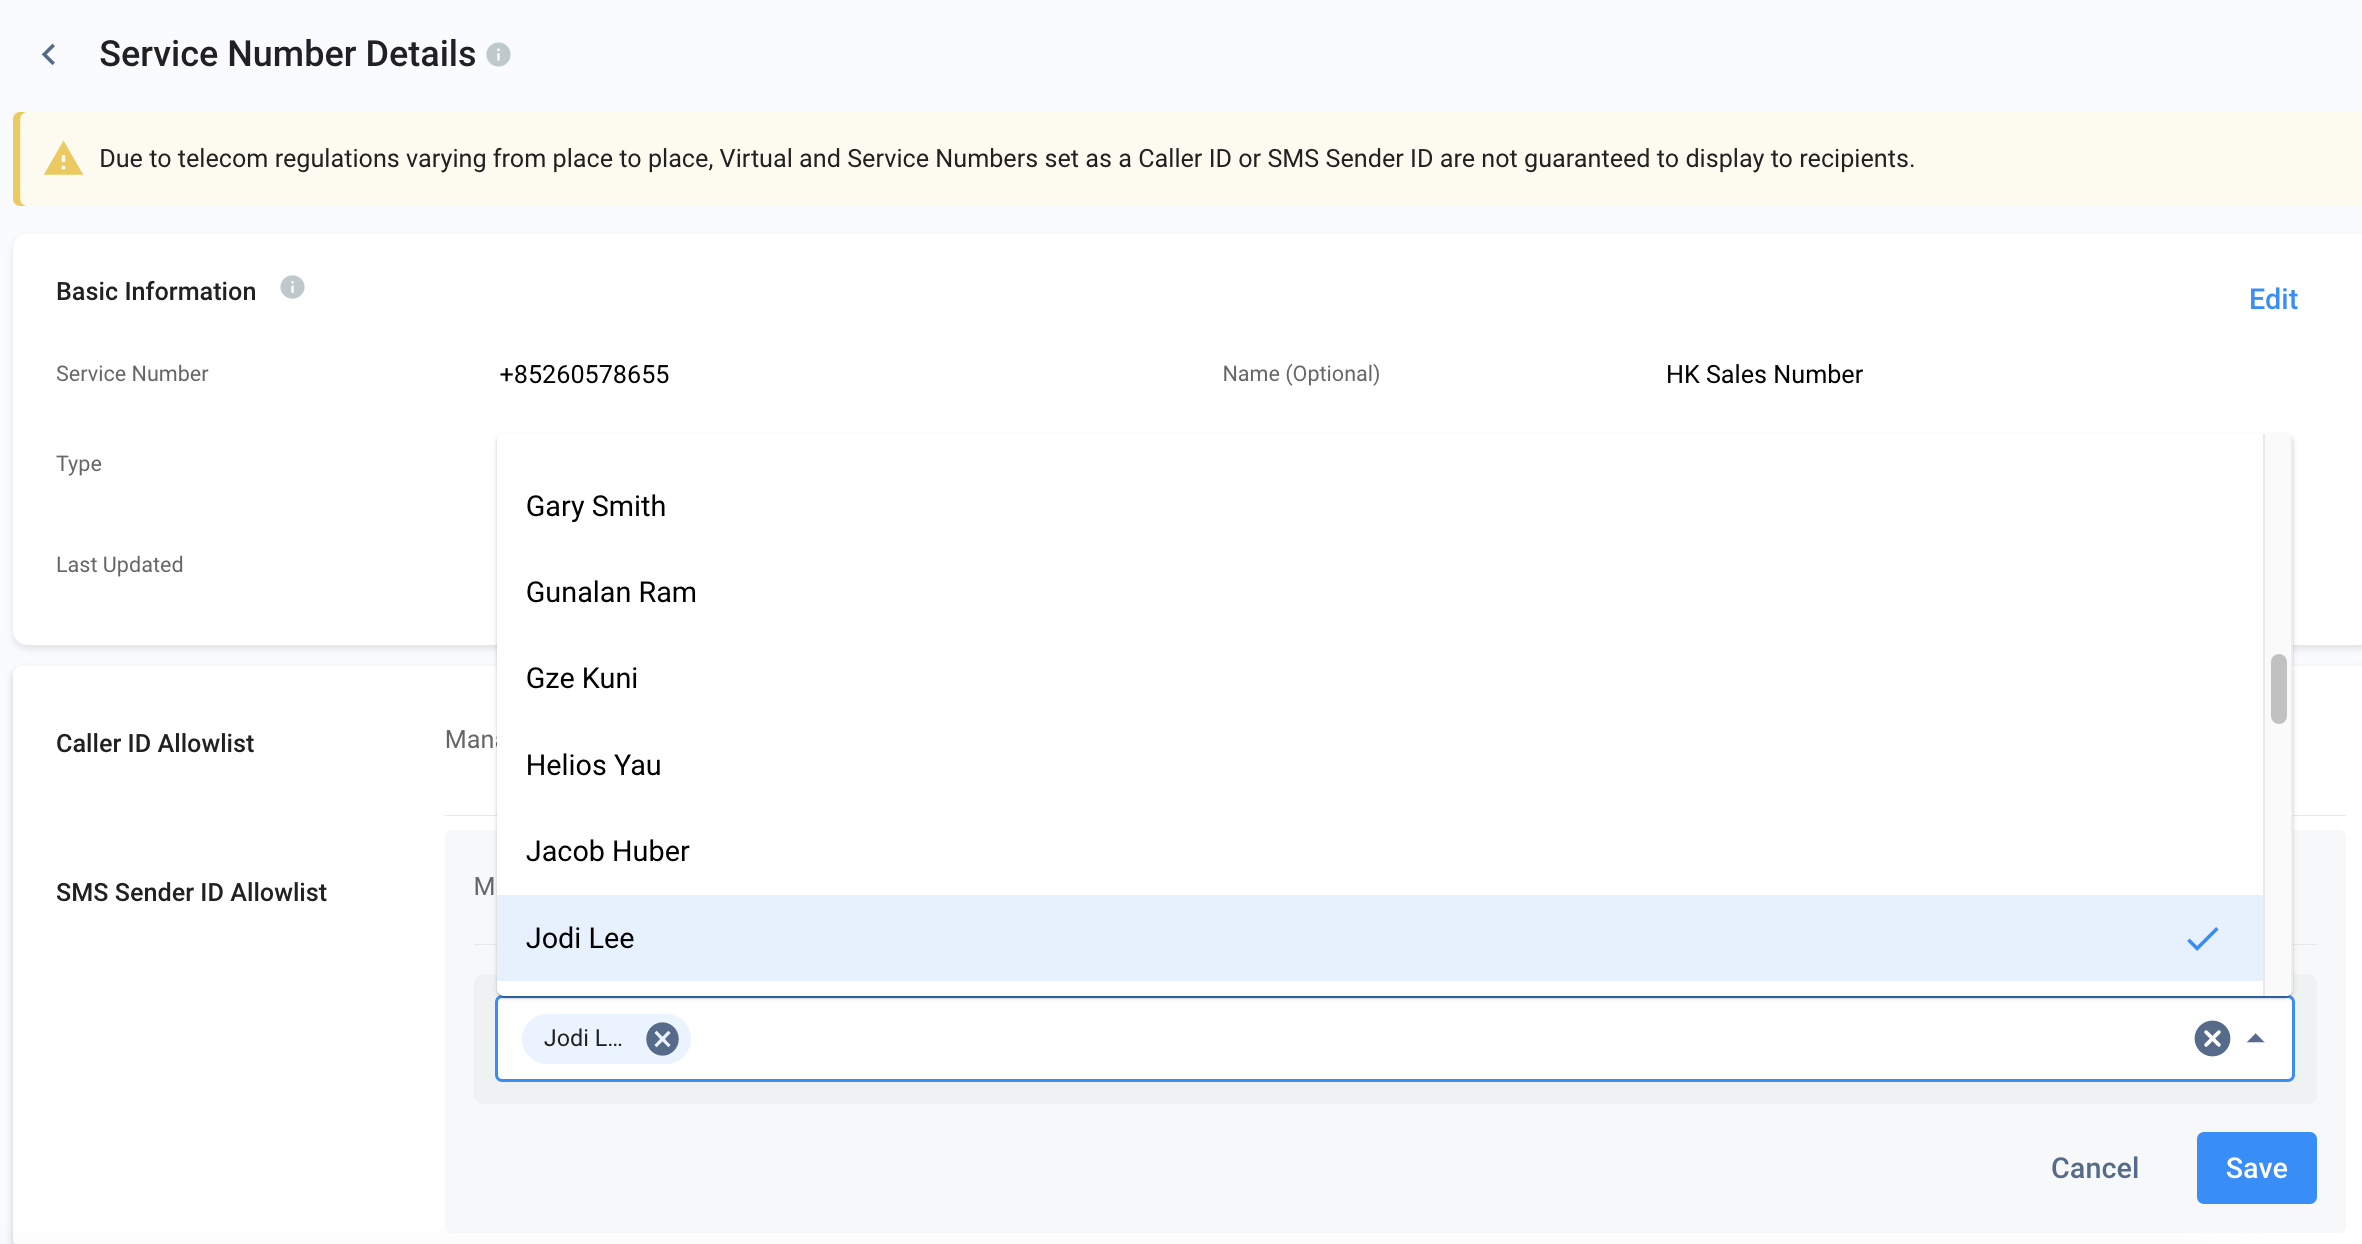This screenshot has height=1244, width=2362.
Task: Deselect the checked Jodi Lee option
Action: click(1380, 938)
